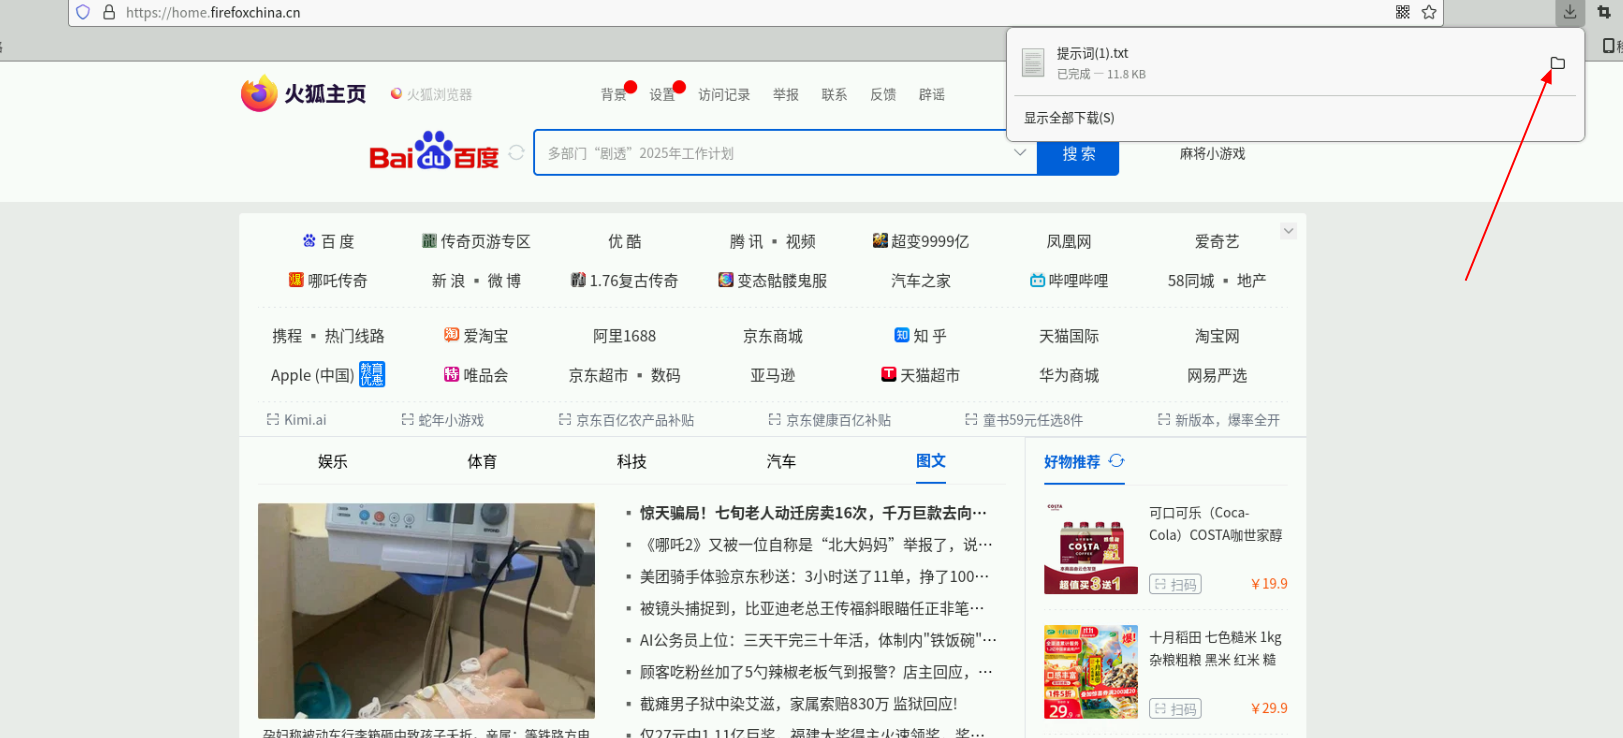Open the hospital hand photo thumbnail

[x=426, y=610]
